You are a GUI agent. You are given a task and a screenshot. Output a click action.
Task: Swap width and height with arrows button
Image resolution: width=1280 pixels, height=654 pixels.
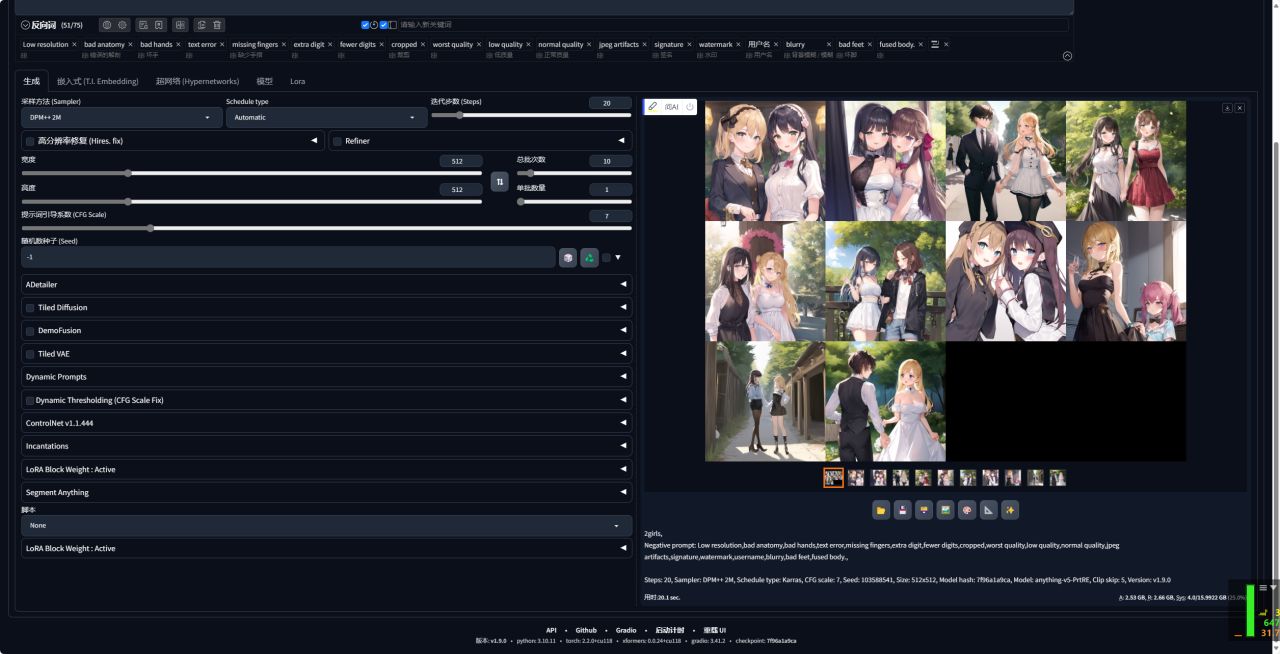[500, 181]
